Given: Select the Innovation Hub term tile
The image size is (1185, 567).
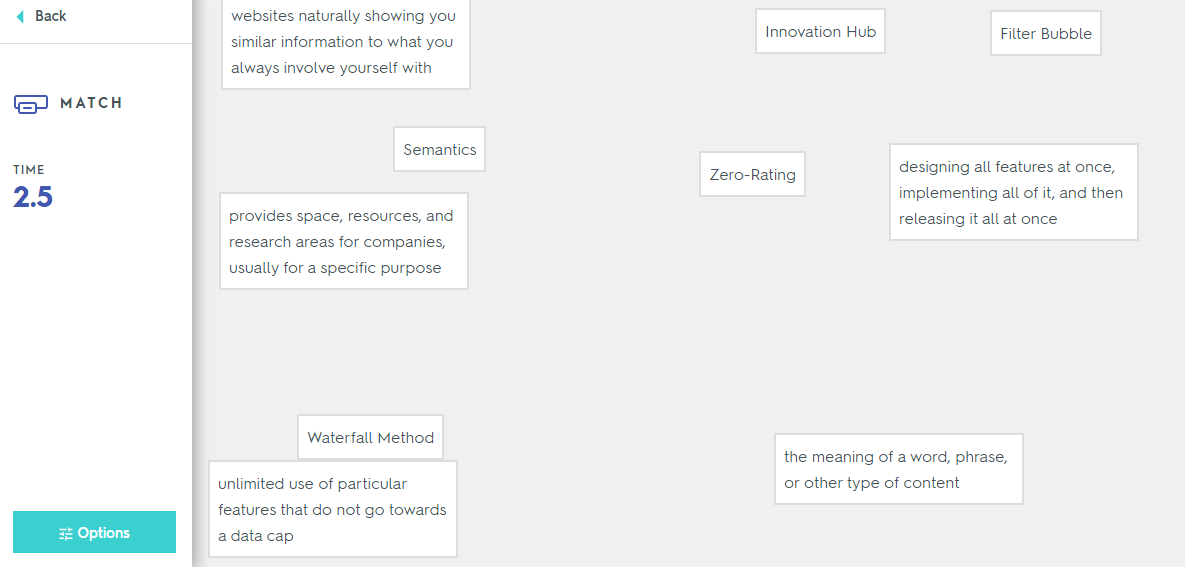Looking at the screenshot, I should point(820,31).
